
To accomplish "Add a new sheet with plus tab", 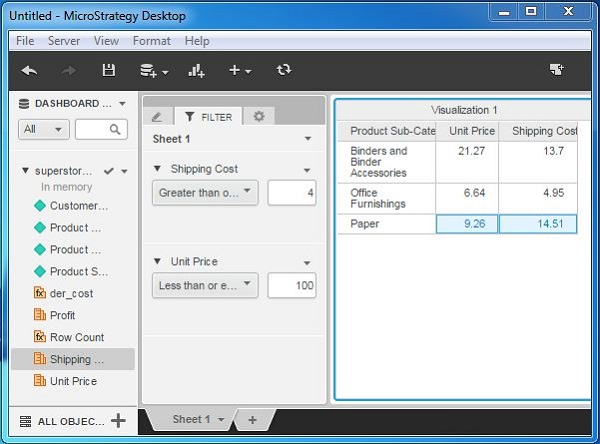I will (x=252, y=420).
